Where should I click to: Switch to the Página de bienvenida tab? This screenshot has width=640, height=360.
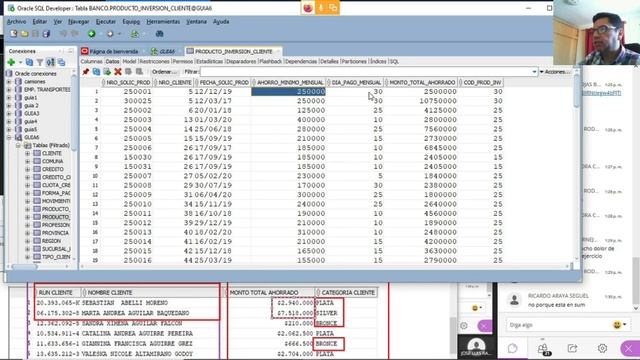(113, 51)
